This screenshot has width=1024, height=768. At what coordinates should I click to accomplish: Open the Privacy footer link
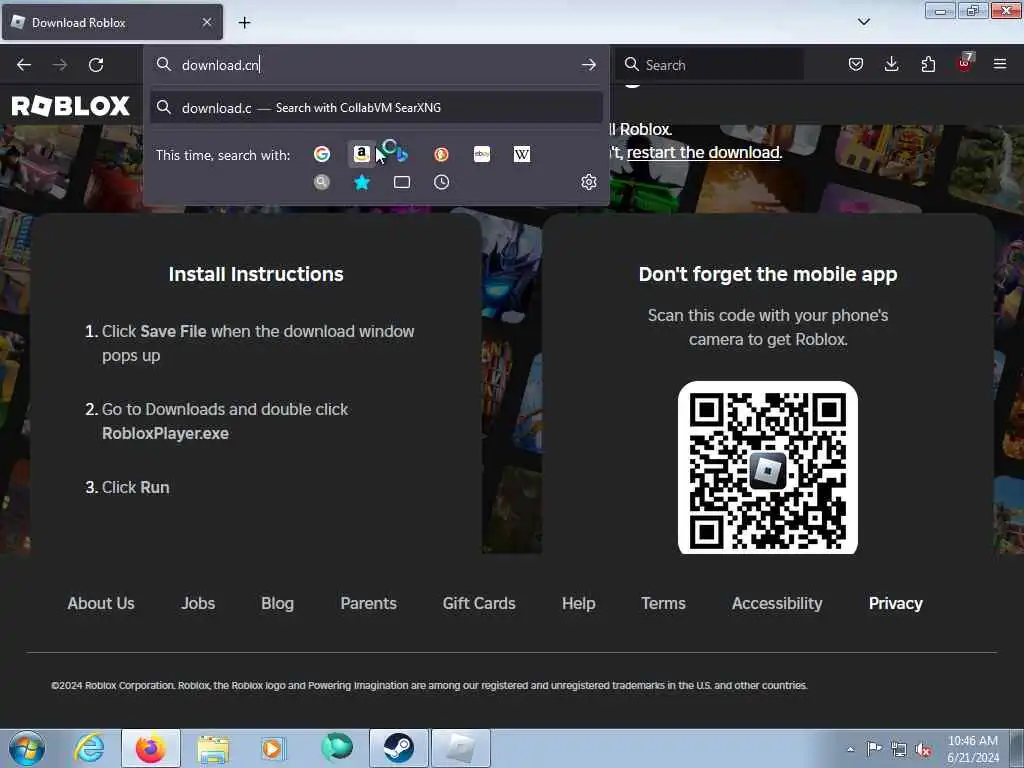(895, 603)
